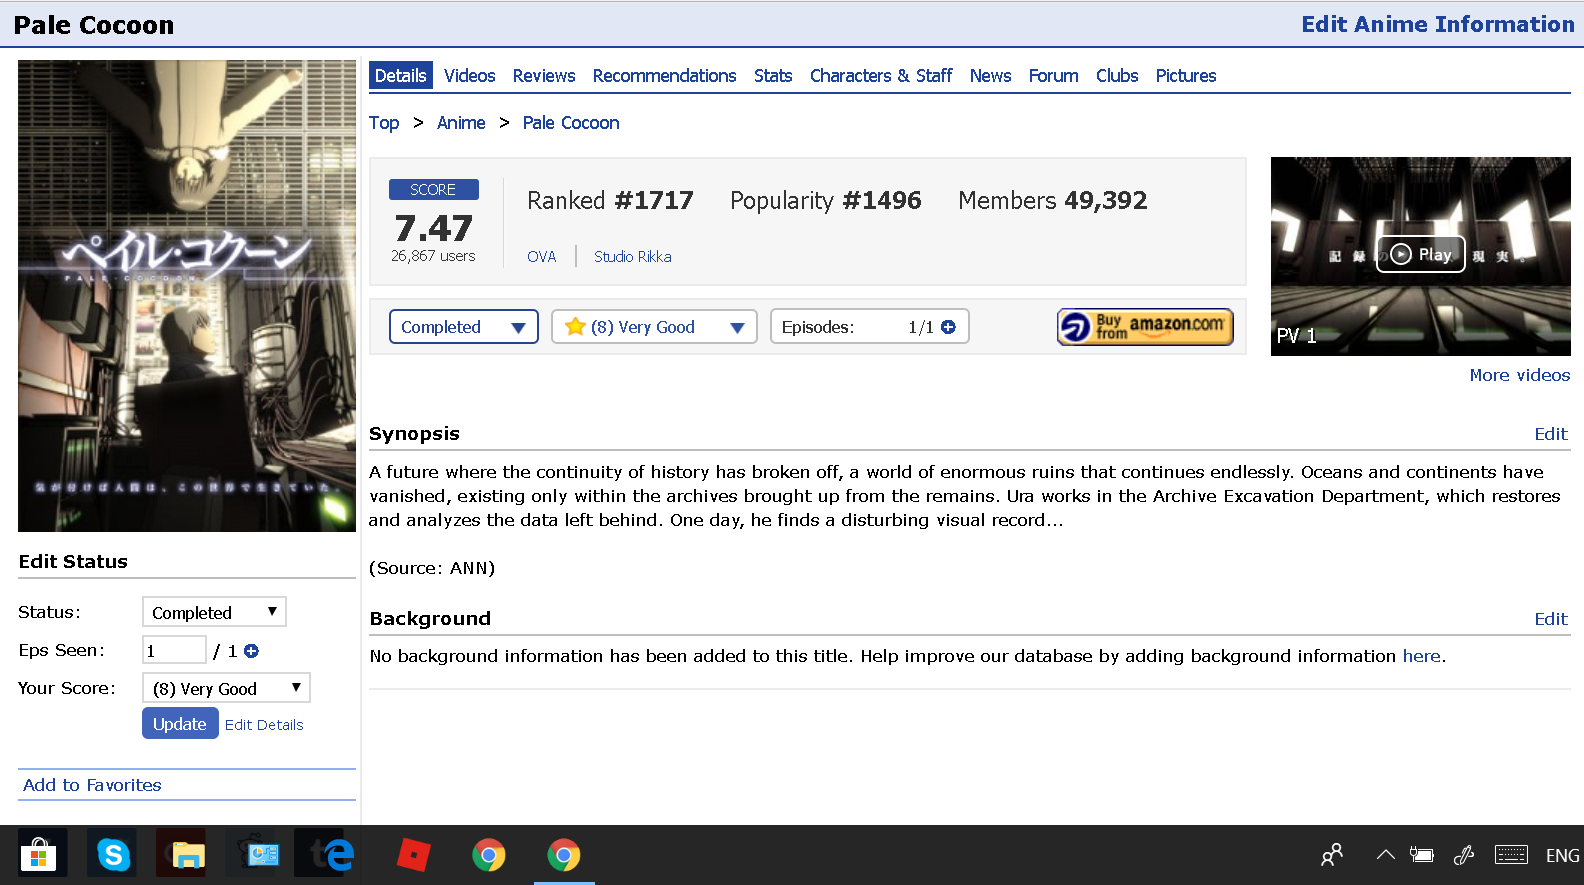Click plus icon beside Eps Seen

point(252,651)
